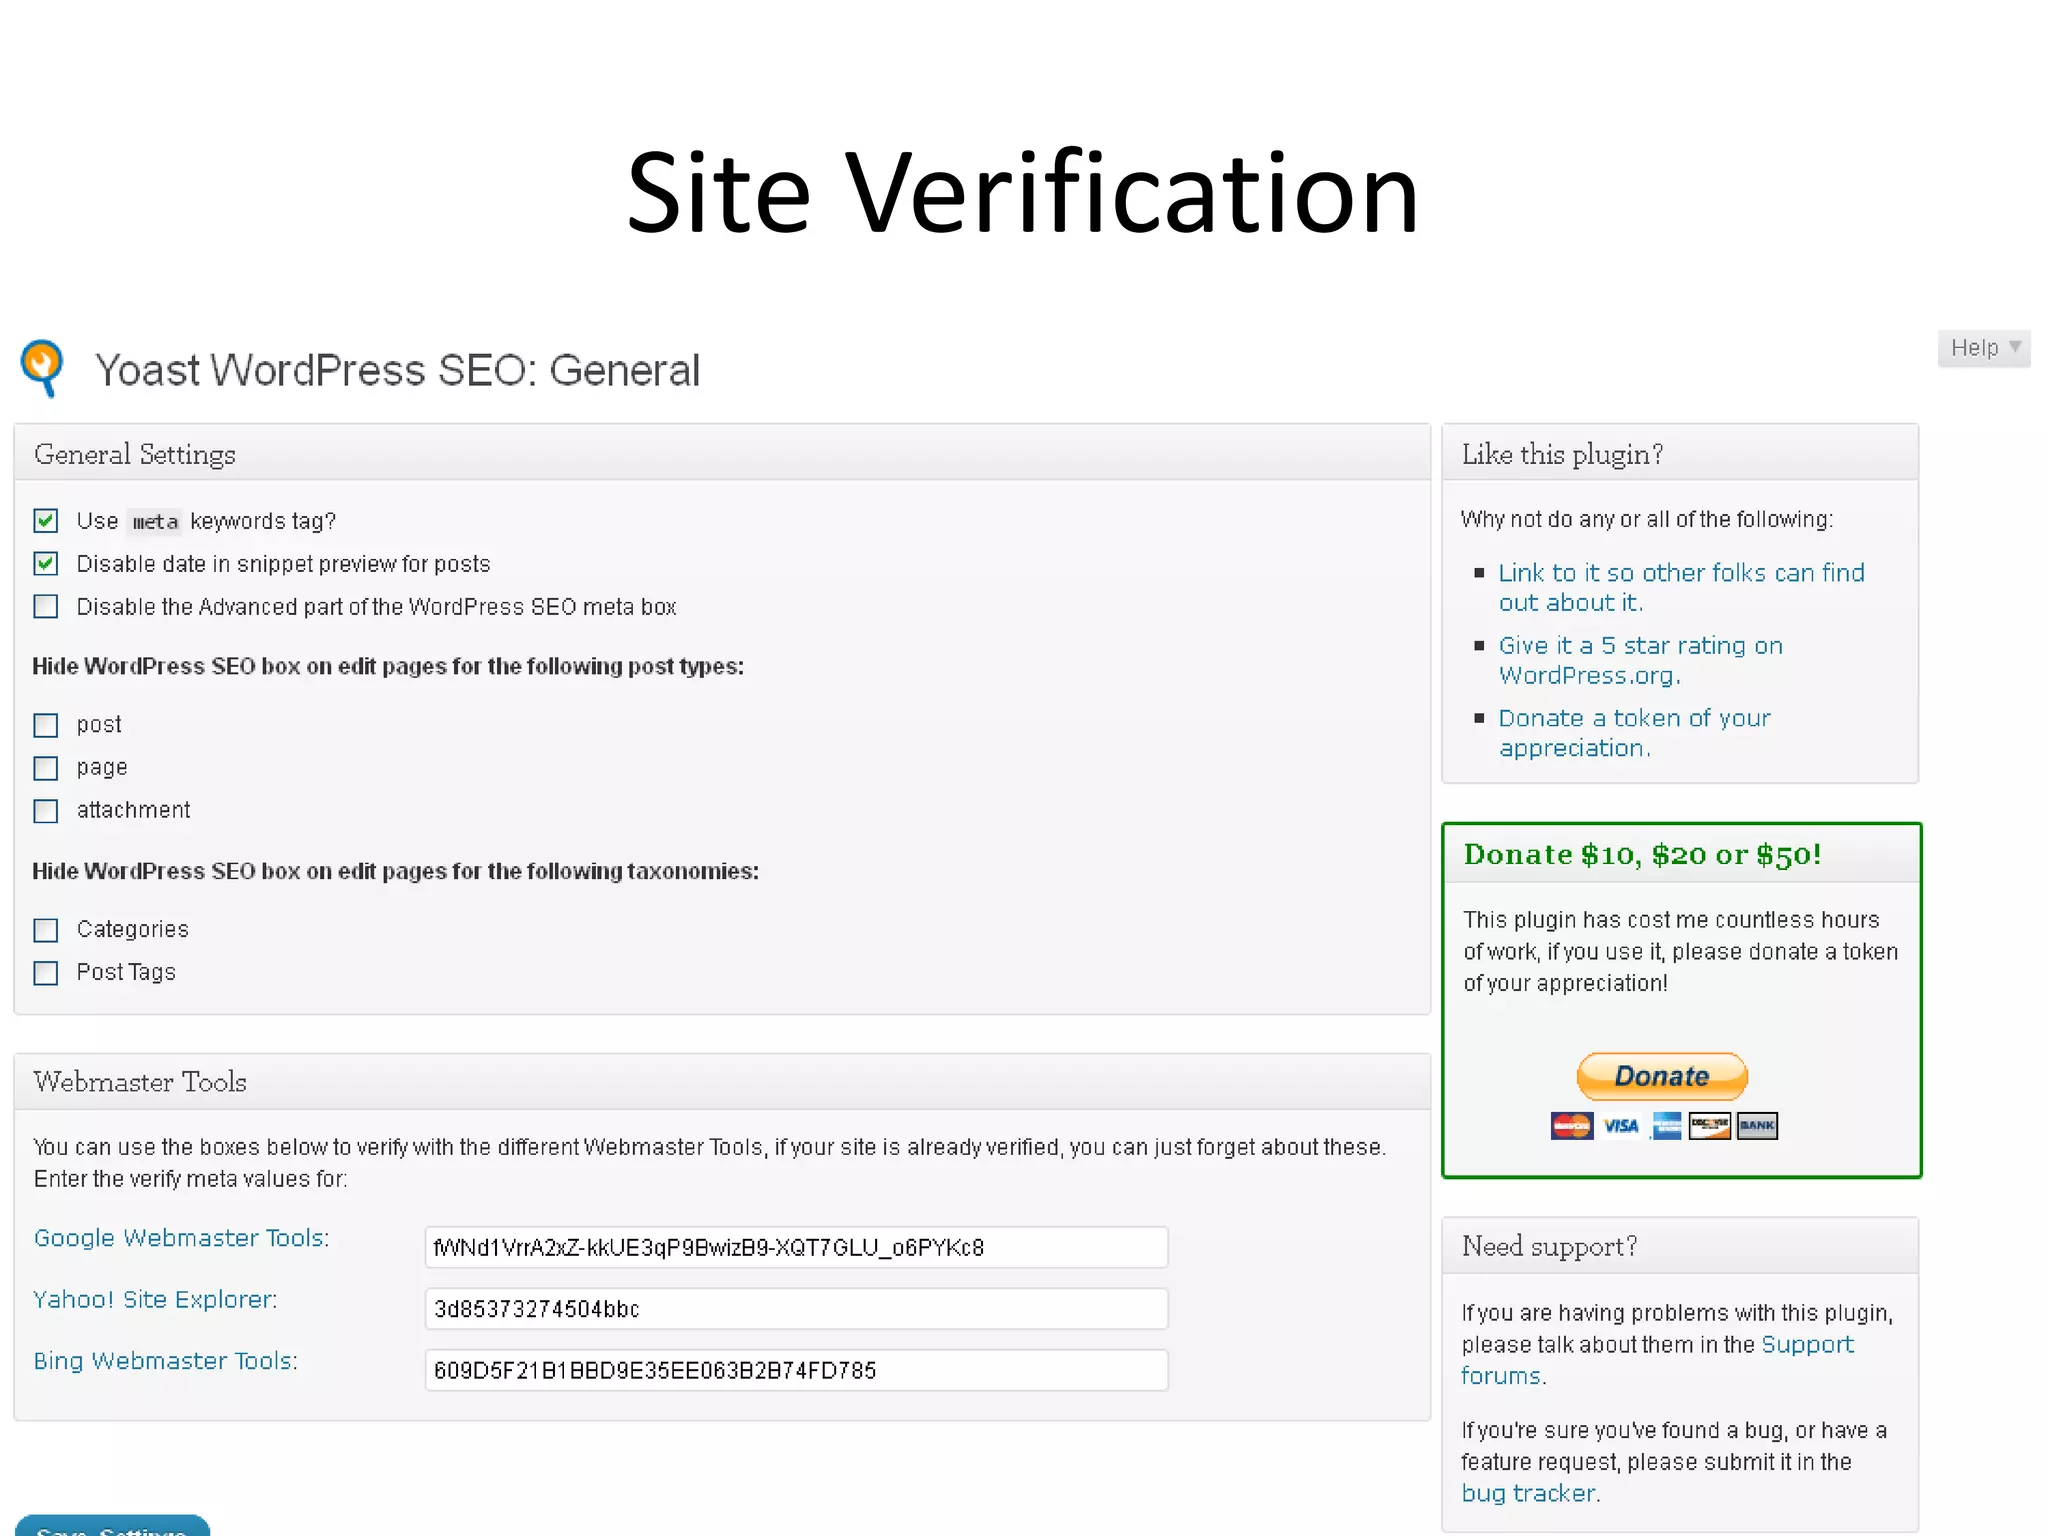
Task: Focus the Google Webmaster Tools verification field
Action: pos(796,1247)
